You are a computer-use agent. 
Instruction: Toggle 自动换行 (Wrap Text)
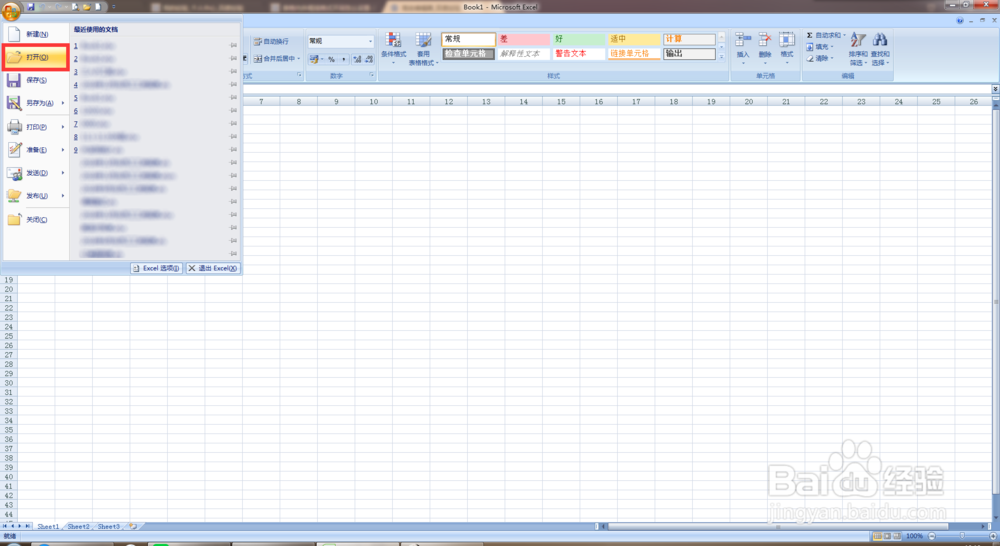pyautogui.click(x=271, y=41)
